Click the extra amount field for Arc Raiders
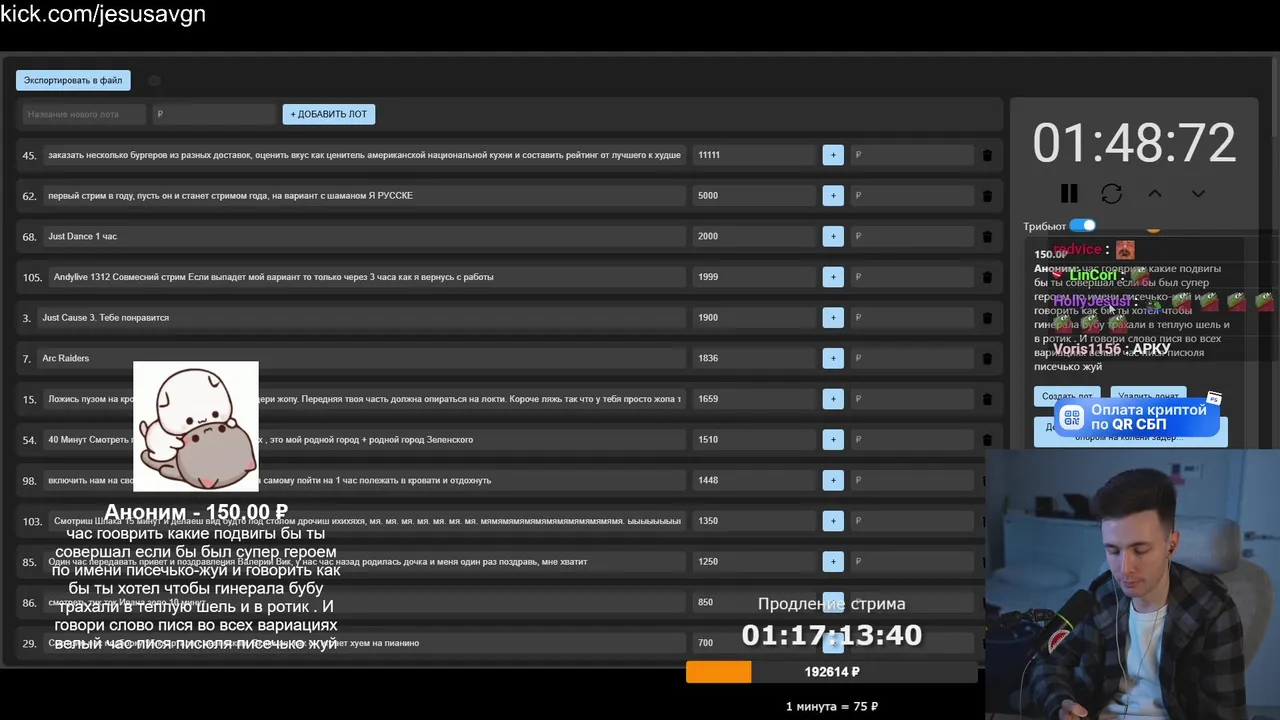Image resolution: width=1280 pixels, height=720 pixels. [911, 358]
